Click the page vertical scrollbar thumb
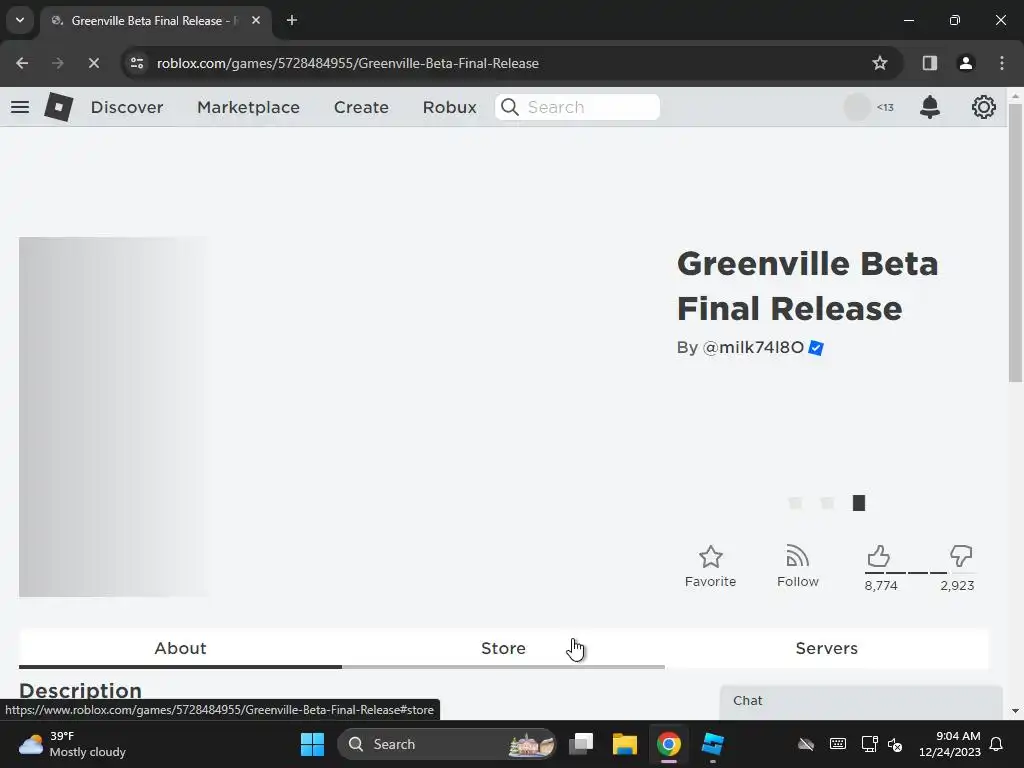Viewport: 1024px width, 768px height. [x=1015, y=242]
